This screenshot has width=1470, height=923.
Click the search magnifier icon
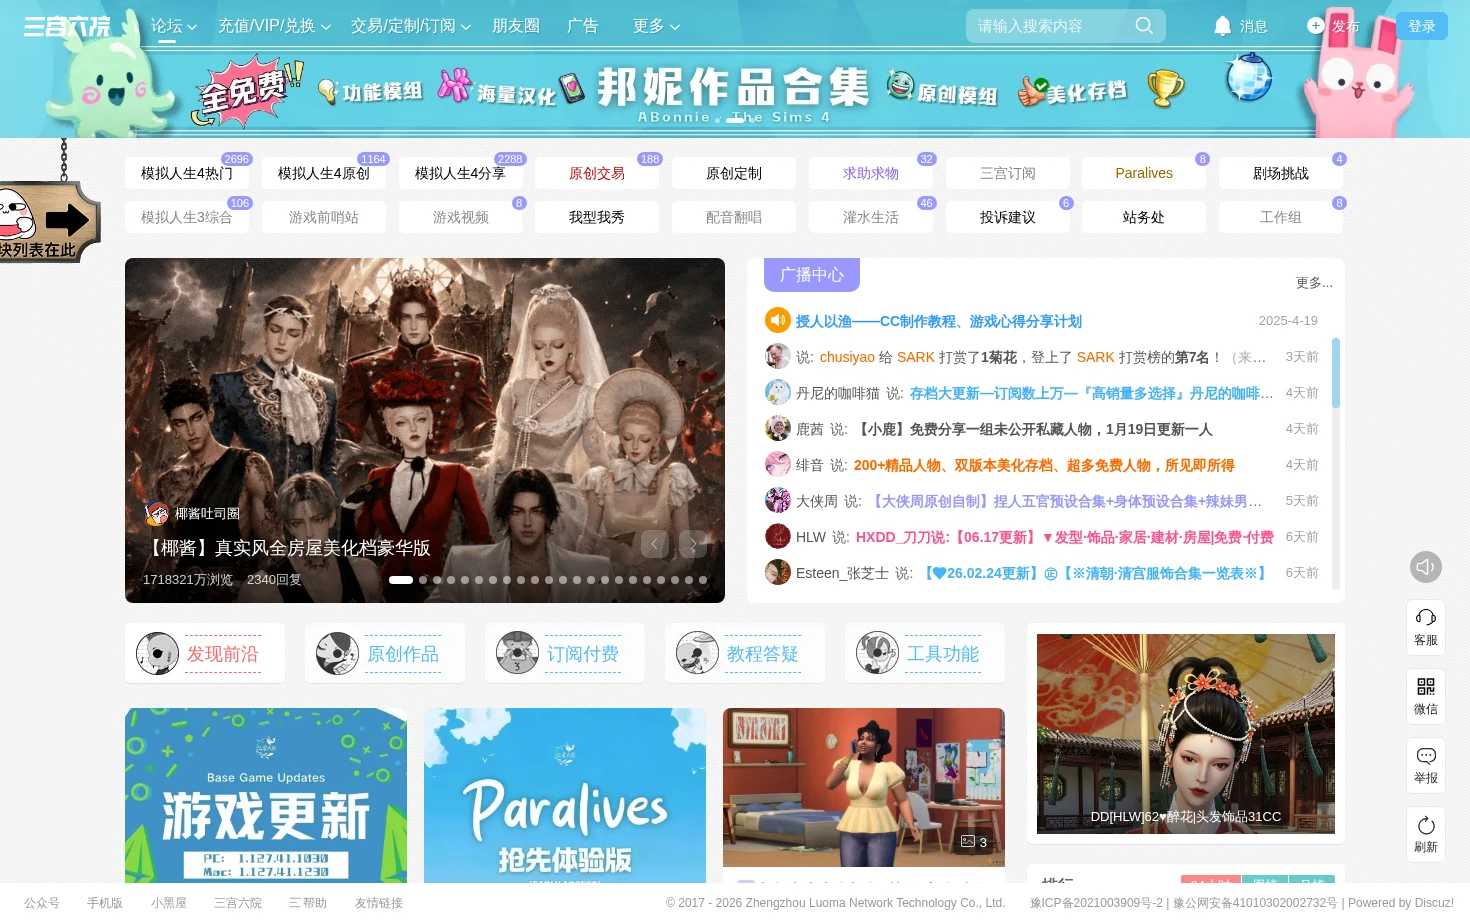pyautogui.click(x=1144, y=26)
